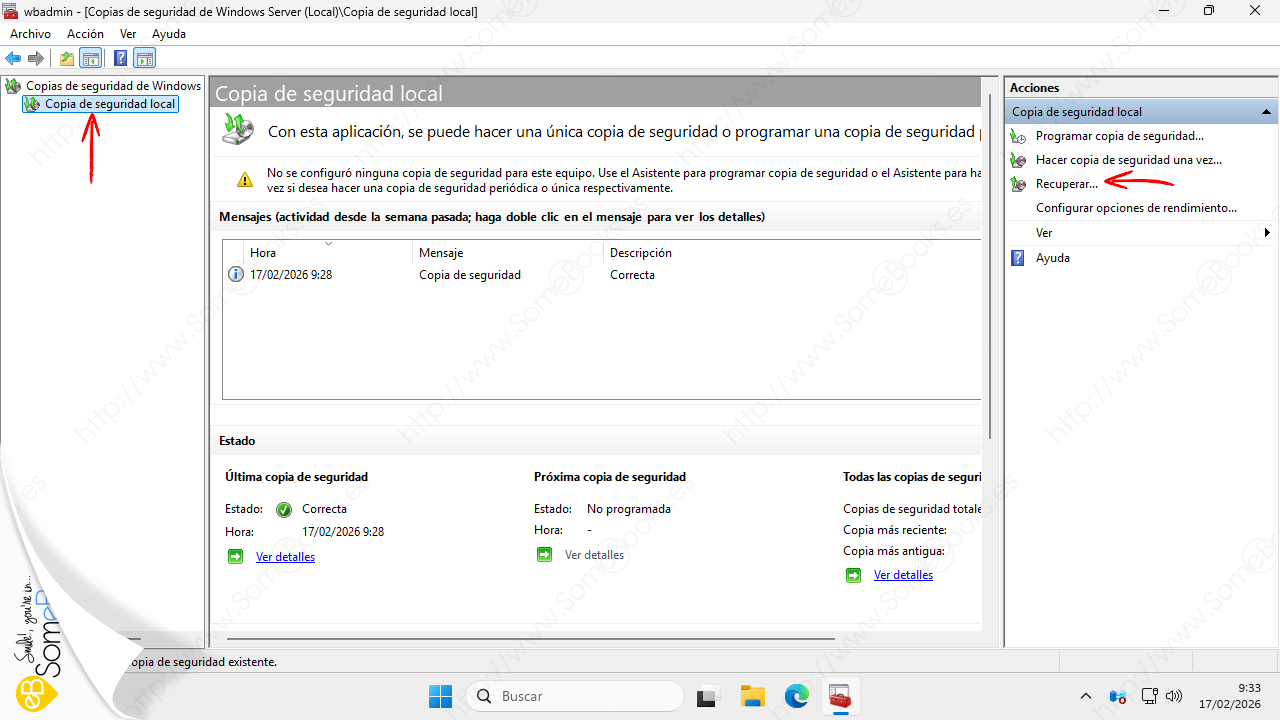
Task: Click the Back arrow in the toolbar
Action: pyautogui.click(x=13, y=59)
